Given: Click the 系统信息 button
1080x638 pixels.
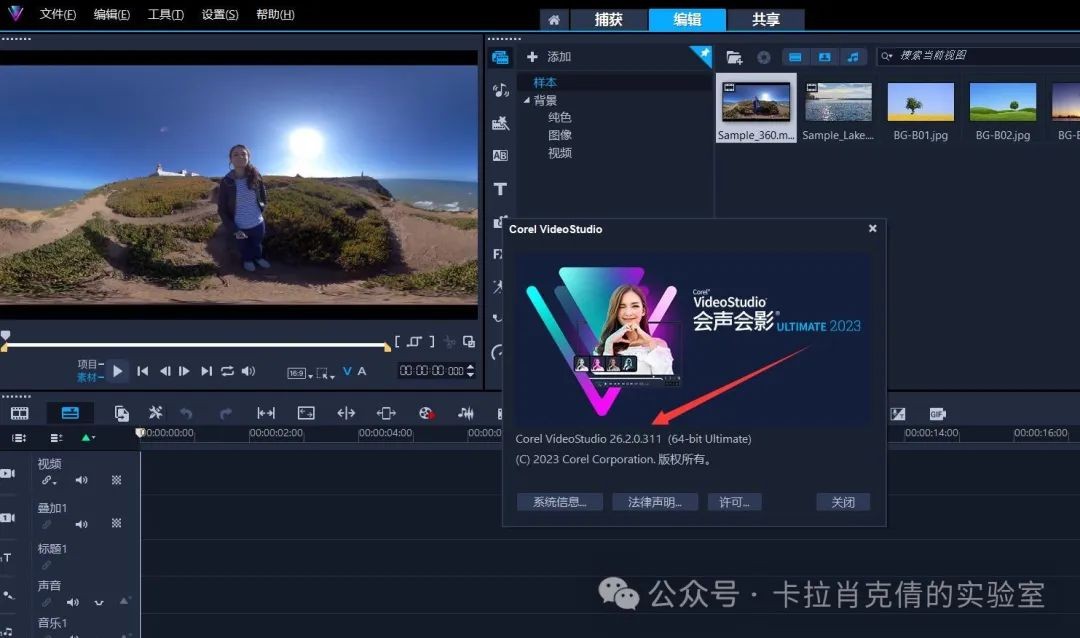Looking at the screenshot, I should click(x=559, y=502).
